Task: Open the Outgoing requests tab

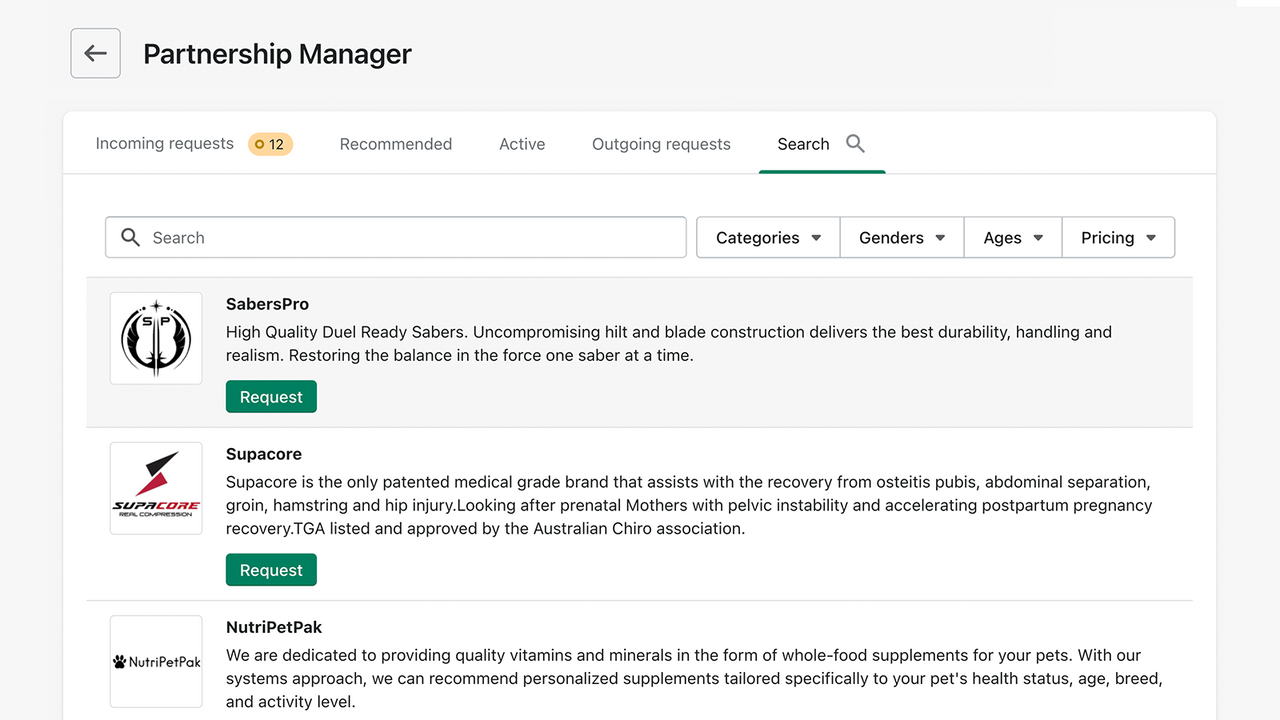Action: point(661,144)
